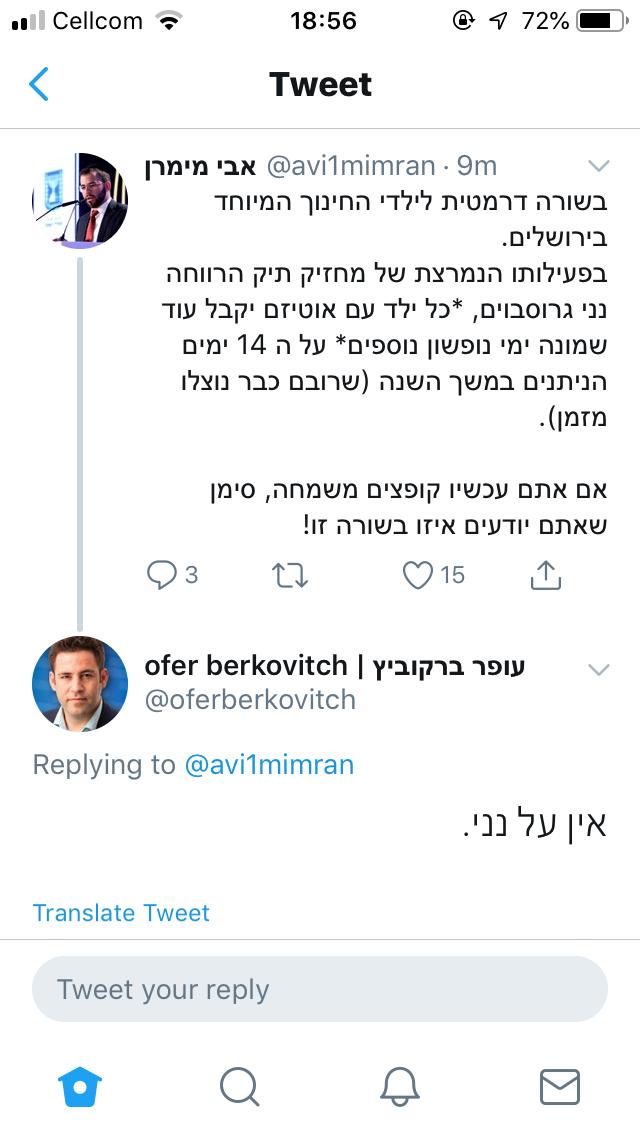Open the @avi1mimran mention link
The image size is (640, 1136).
(x=269, y=765)
